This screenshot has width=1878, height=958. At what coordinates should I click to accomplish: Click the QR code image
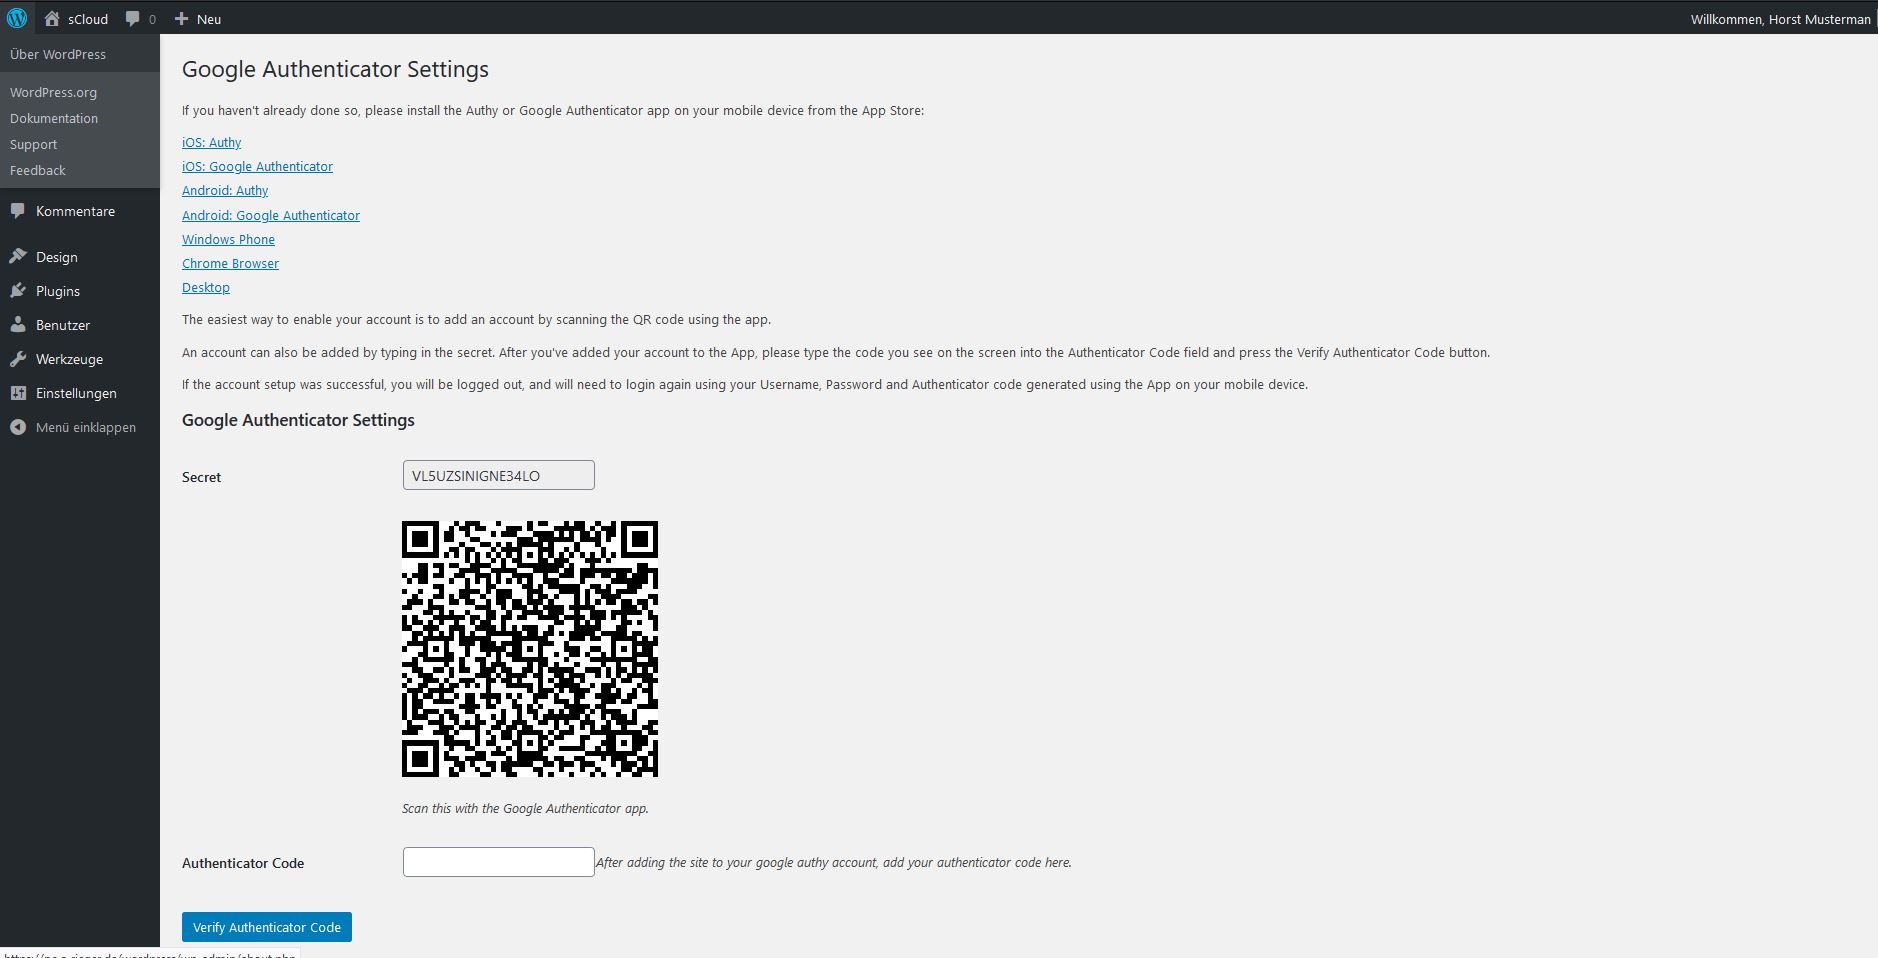530,649
